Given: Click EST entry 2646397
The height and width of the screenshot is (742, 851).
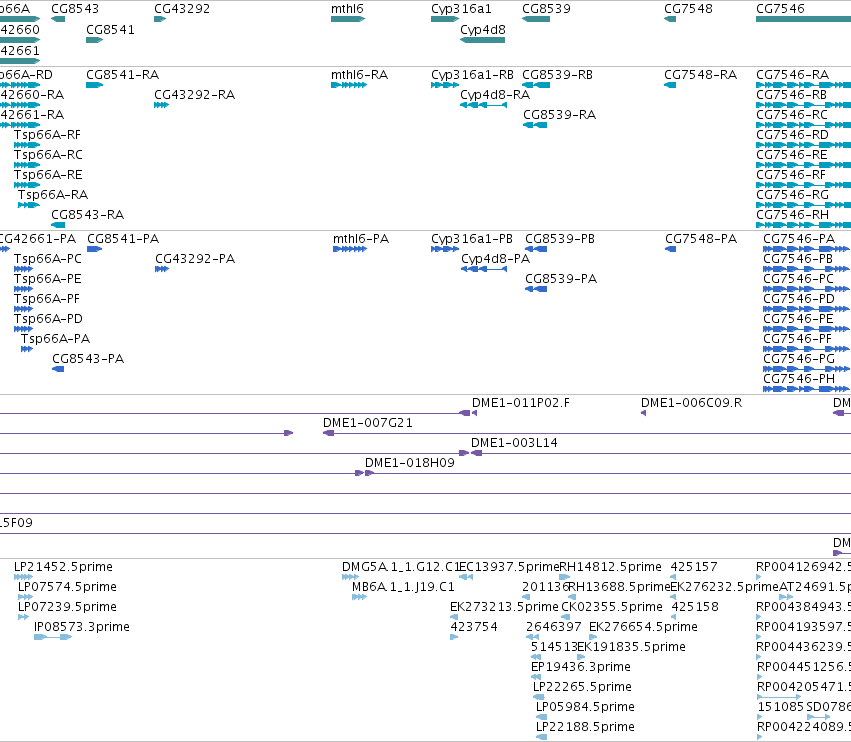Looking at the screenshot, I should 554,627.
